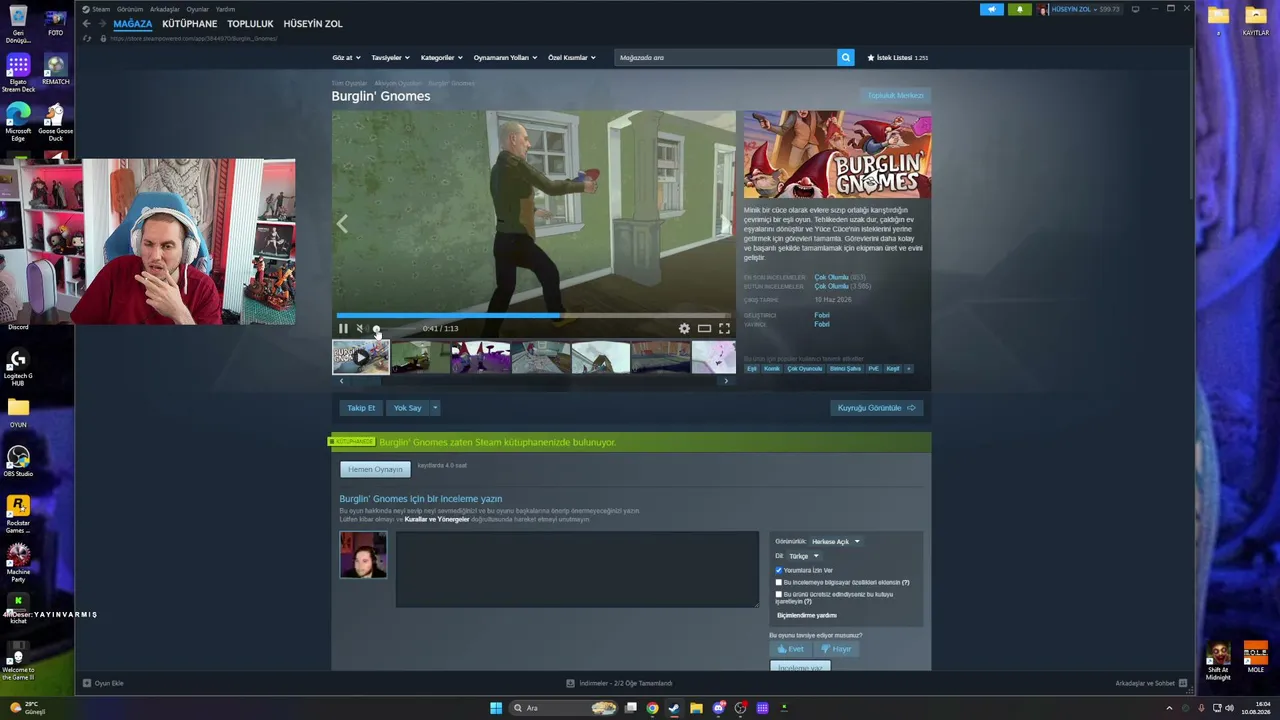Viewport: 1280px width, 720px height.
Task: Switch the trailer to theater mode
Action: click(x=704, y=328)
